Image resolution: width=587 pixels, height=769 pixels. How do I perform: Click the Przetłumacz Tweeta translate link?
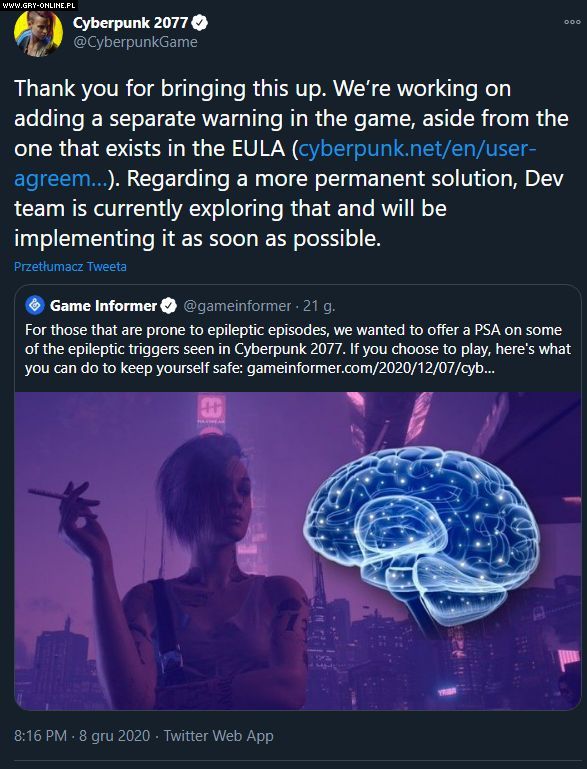pos(70,266)
